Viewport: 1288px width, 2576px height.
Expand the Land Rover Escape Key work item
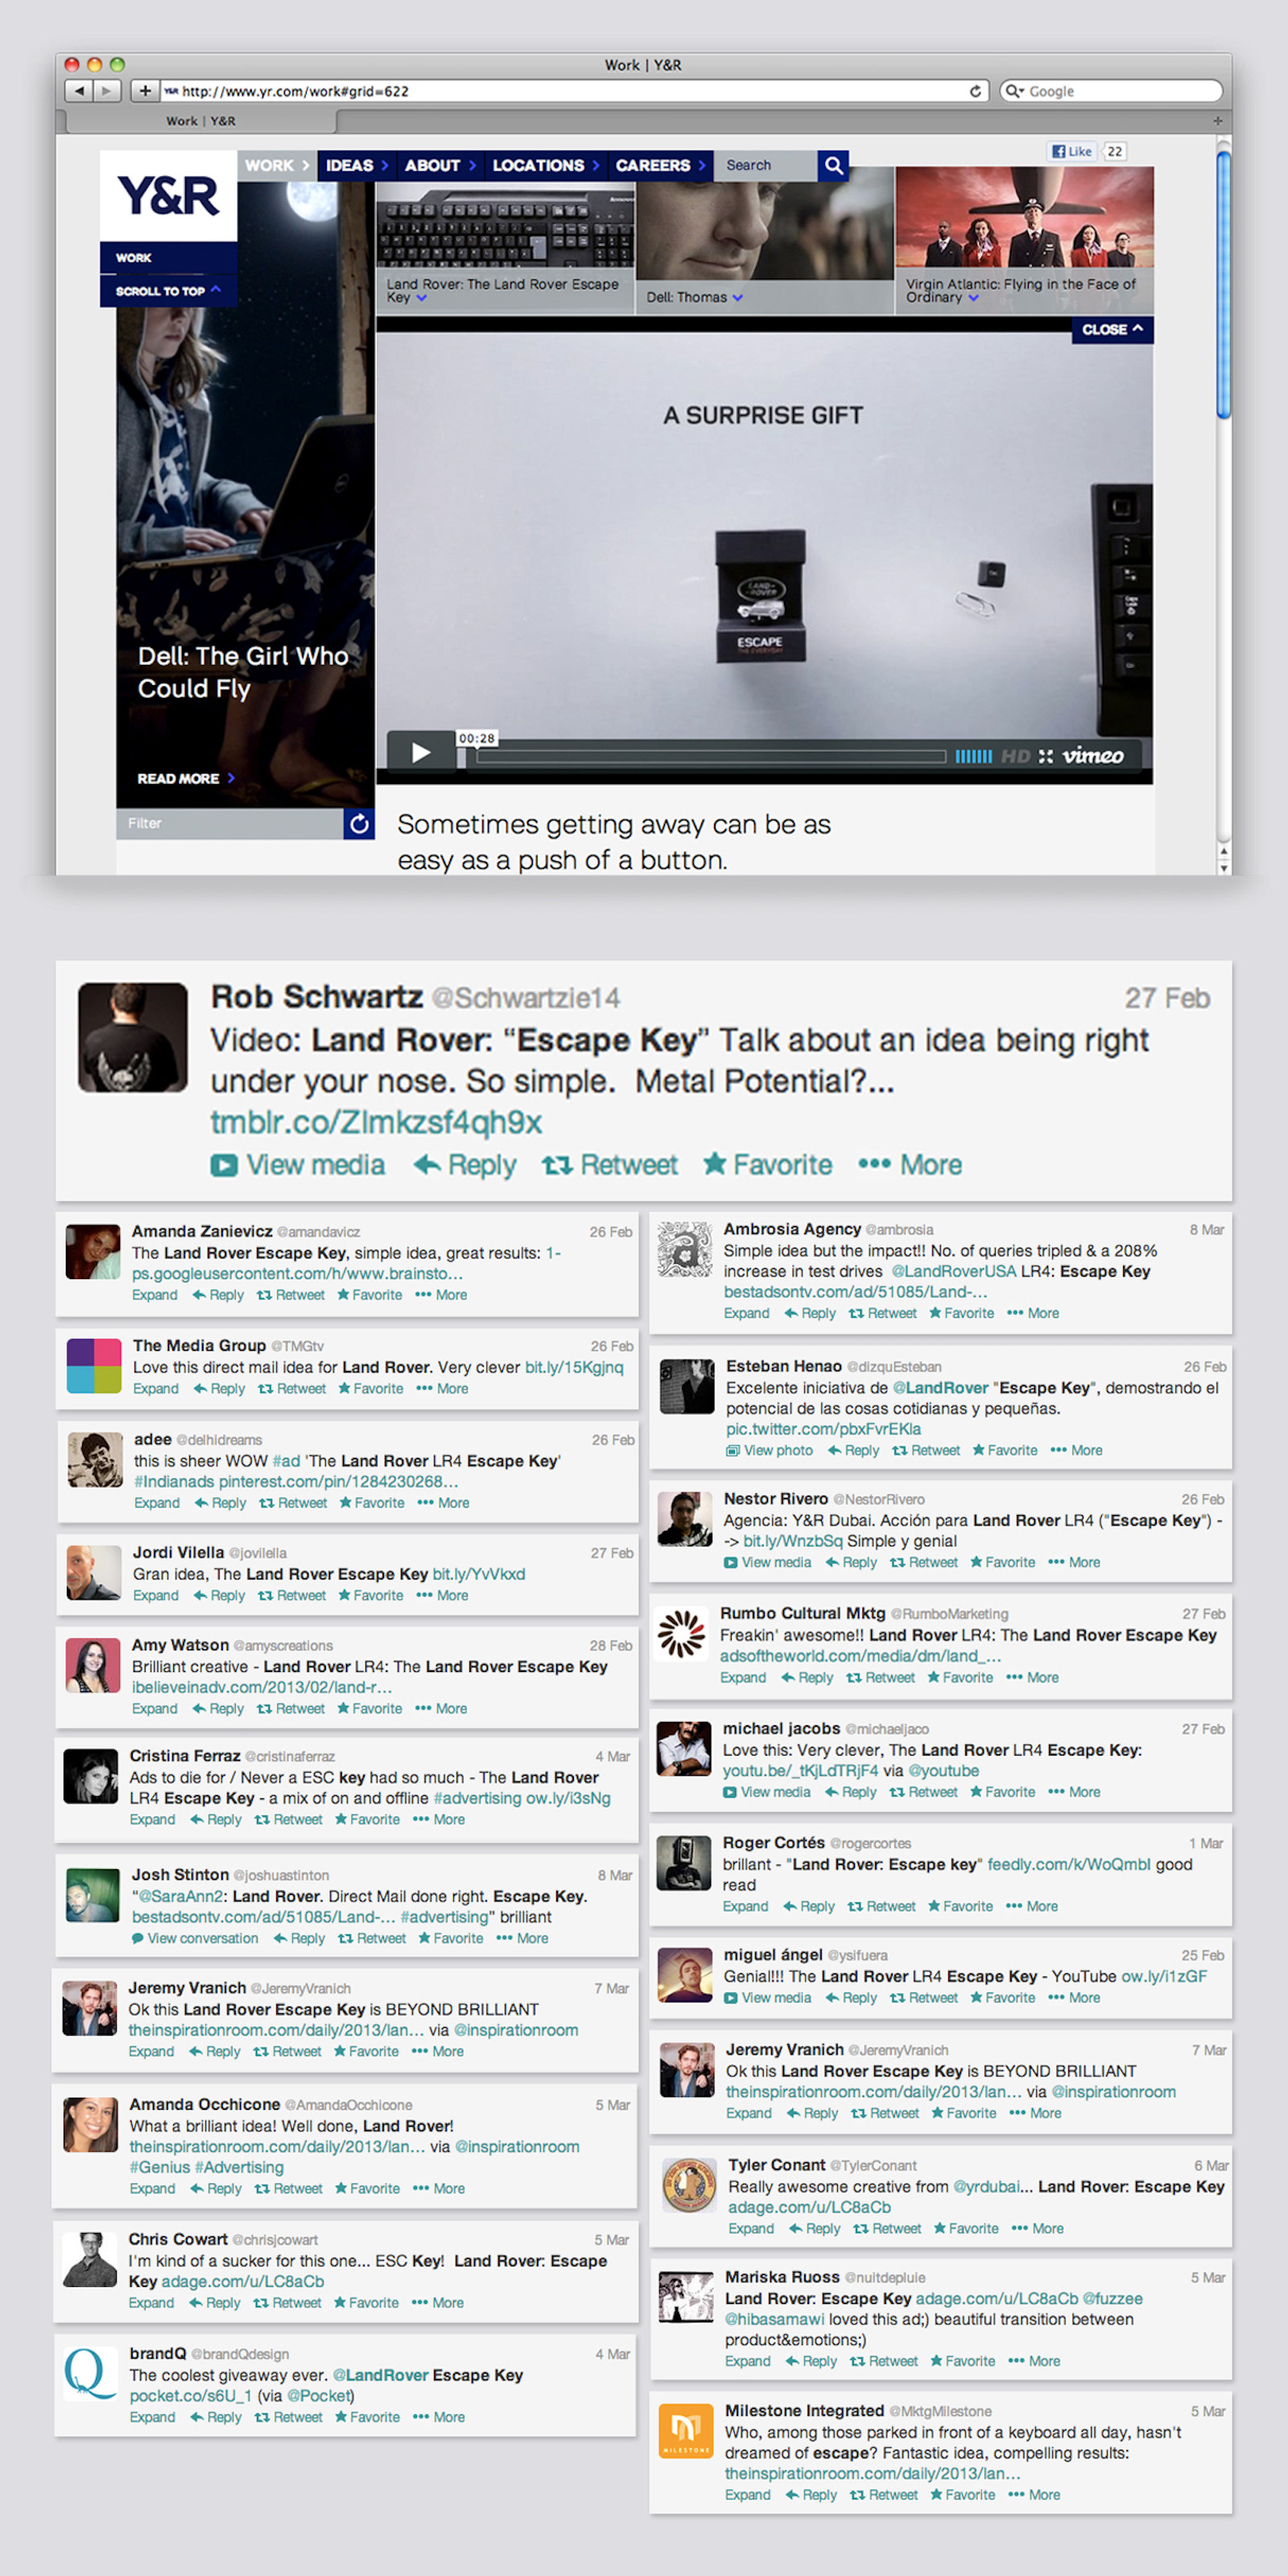[x=505, y=290]
